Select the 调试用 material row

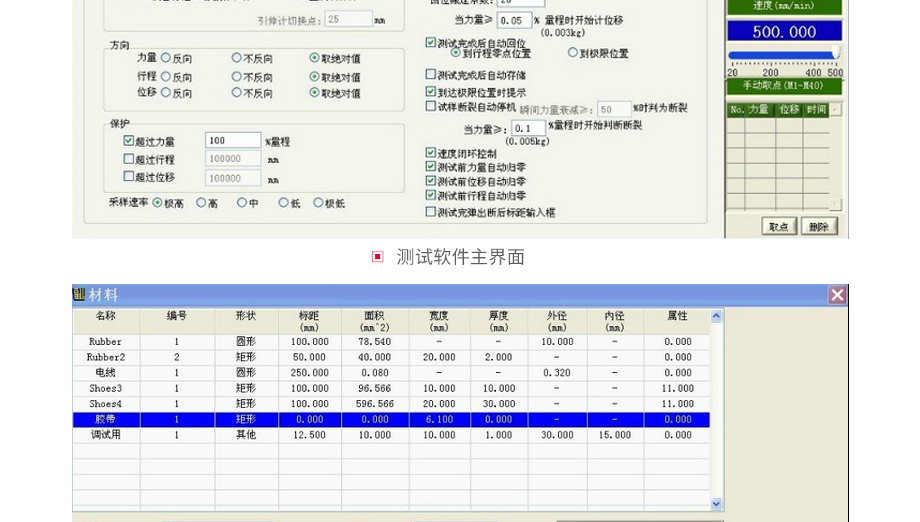105,435
